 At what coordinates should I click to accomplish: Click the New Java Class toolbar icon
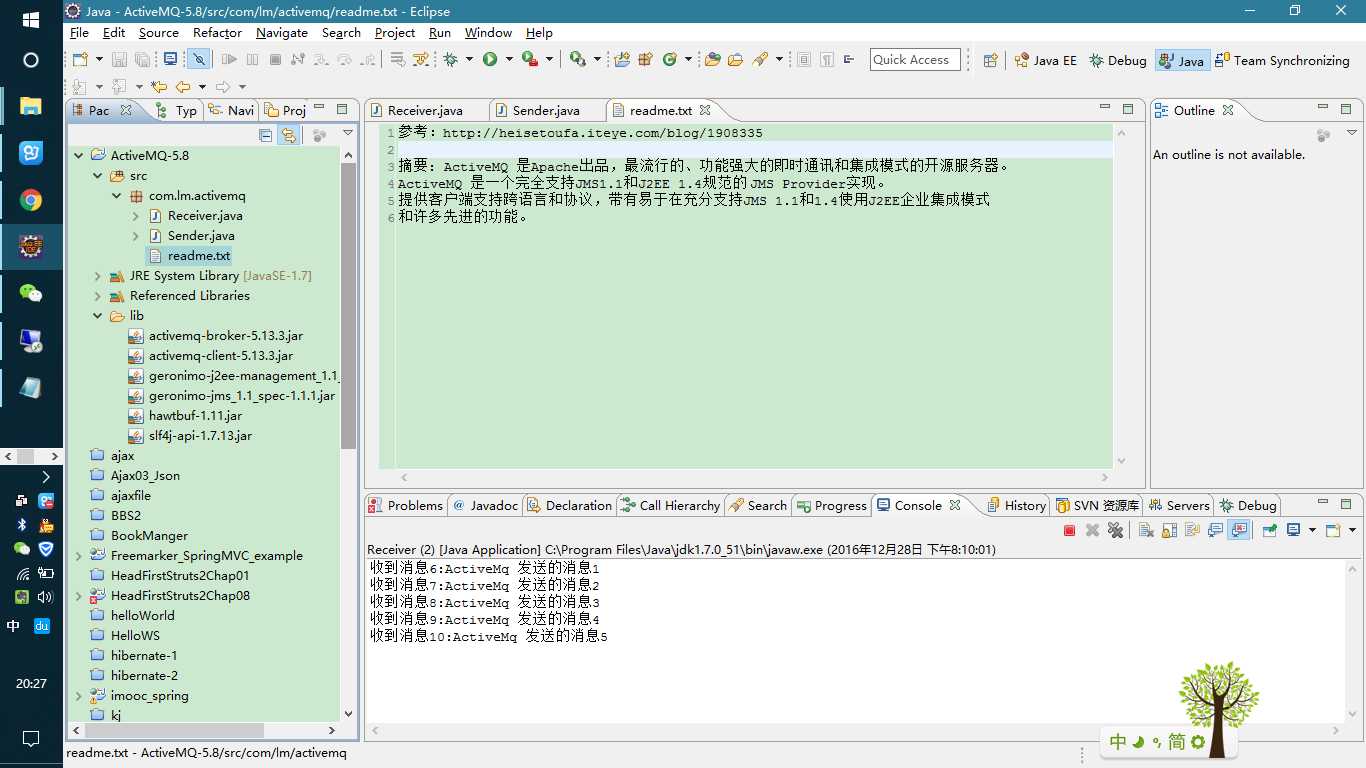[670, 60]
